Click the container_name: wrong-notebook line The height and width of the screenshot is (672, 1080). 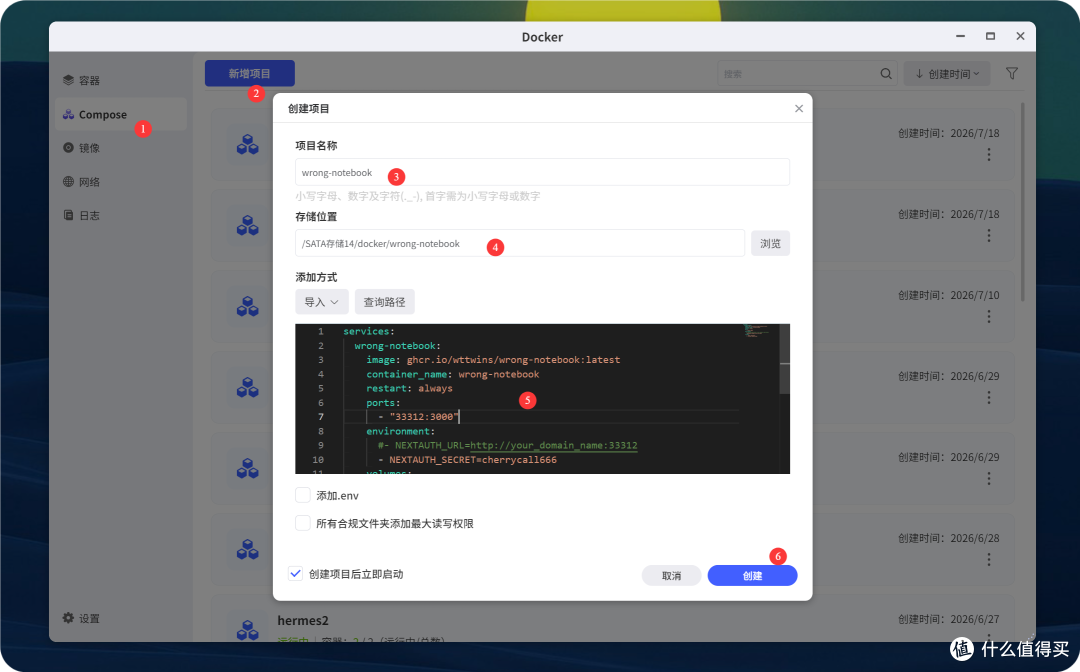(453, 374)
